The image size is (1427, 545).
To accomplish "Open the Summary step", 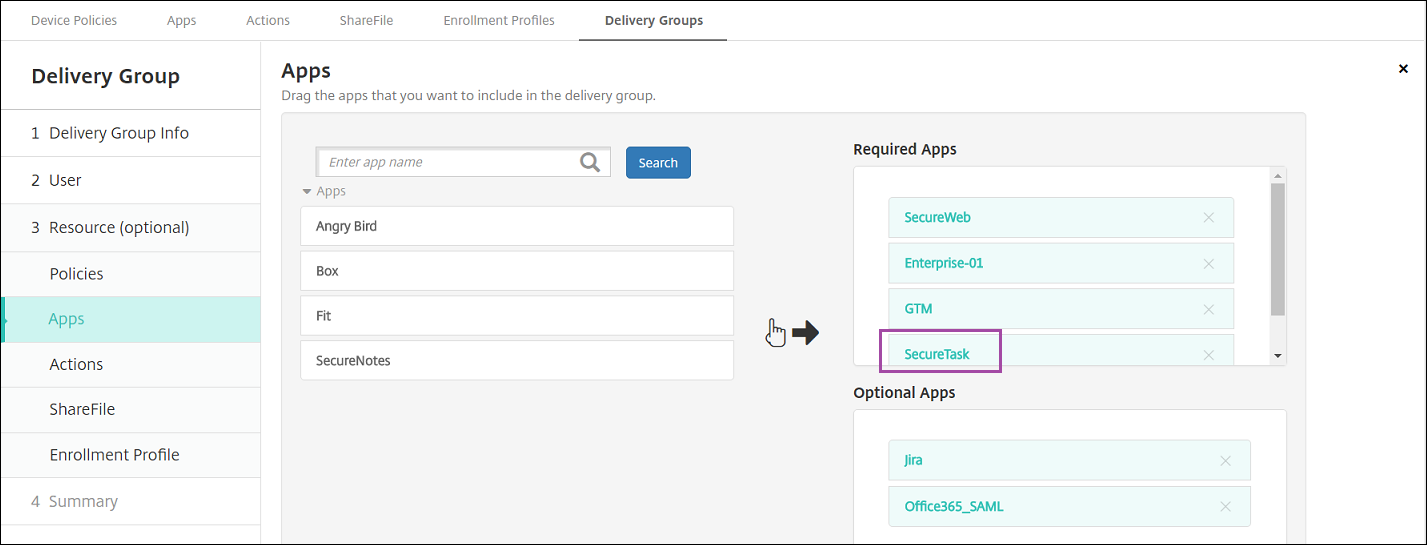I will point(83,501).
